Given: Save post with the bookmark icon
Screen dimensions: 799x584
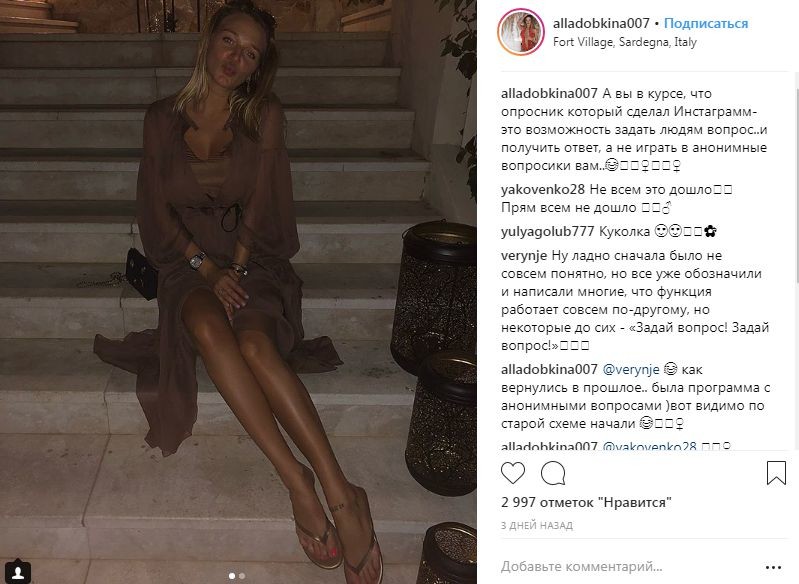Looking at the screenshot, I should (776, 472).
